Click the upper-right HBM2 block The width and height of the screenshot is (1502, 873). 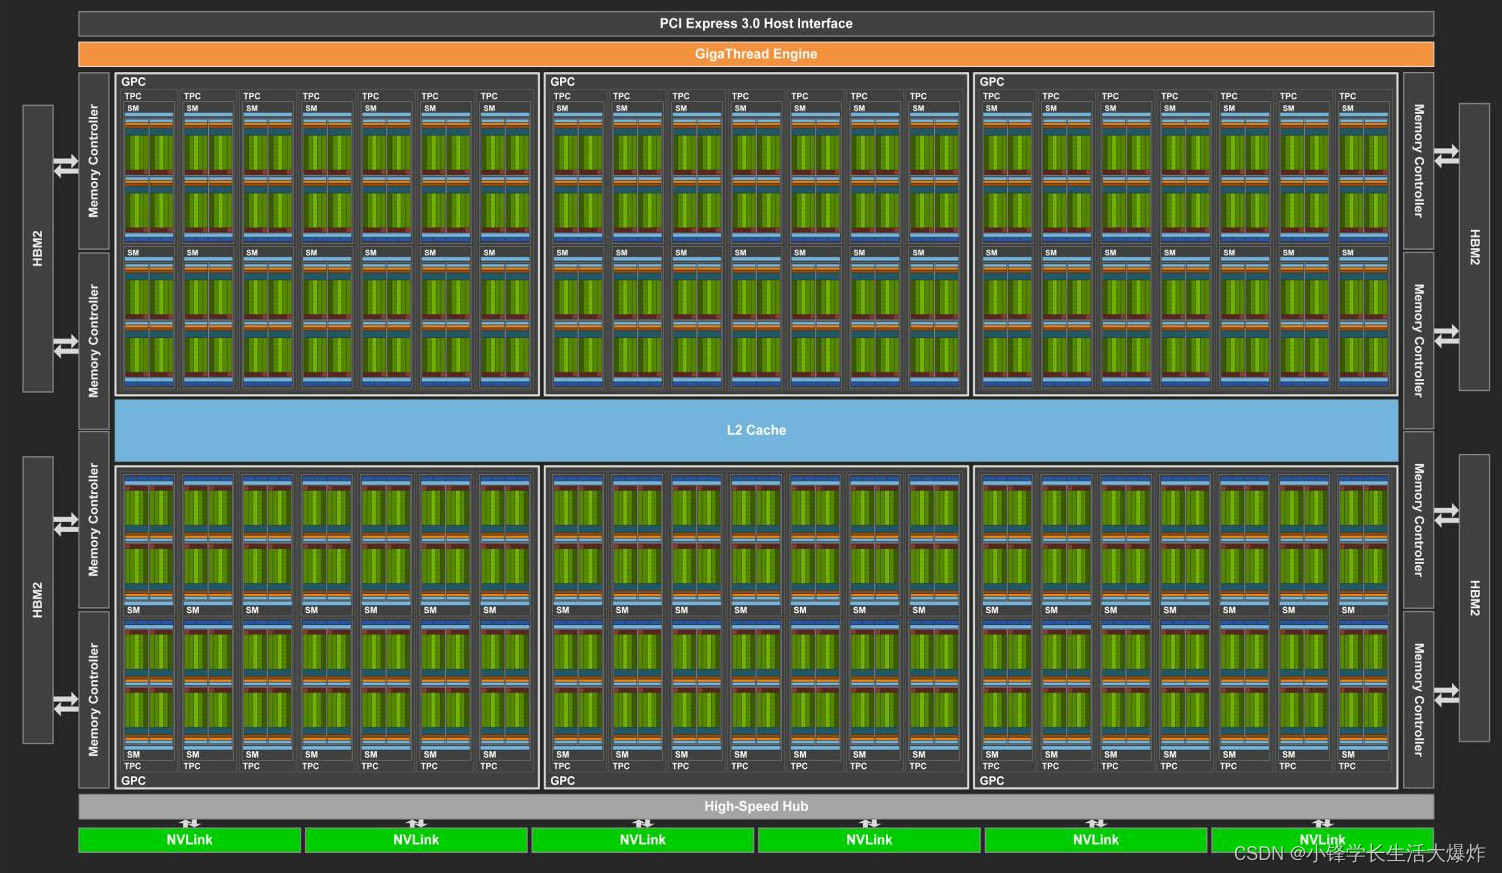pos(1474,246)
